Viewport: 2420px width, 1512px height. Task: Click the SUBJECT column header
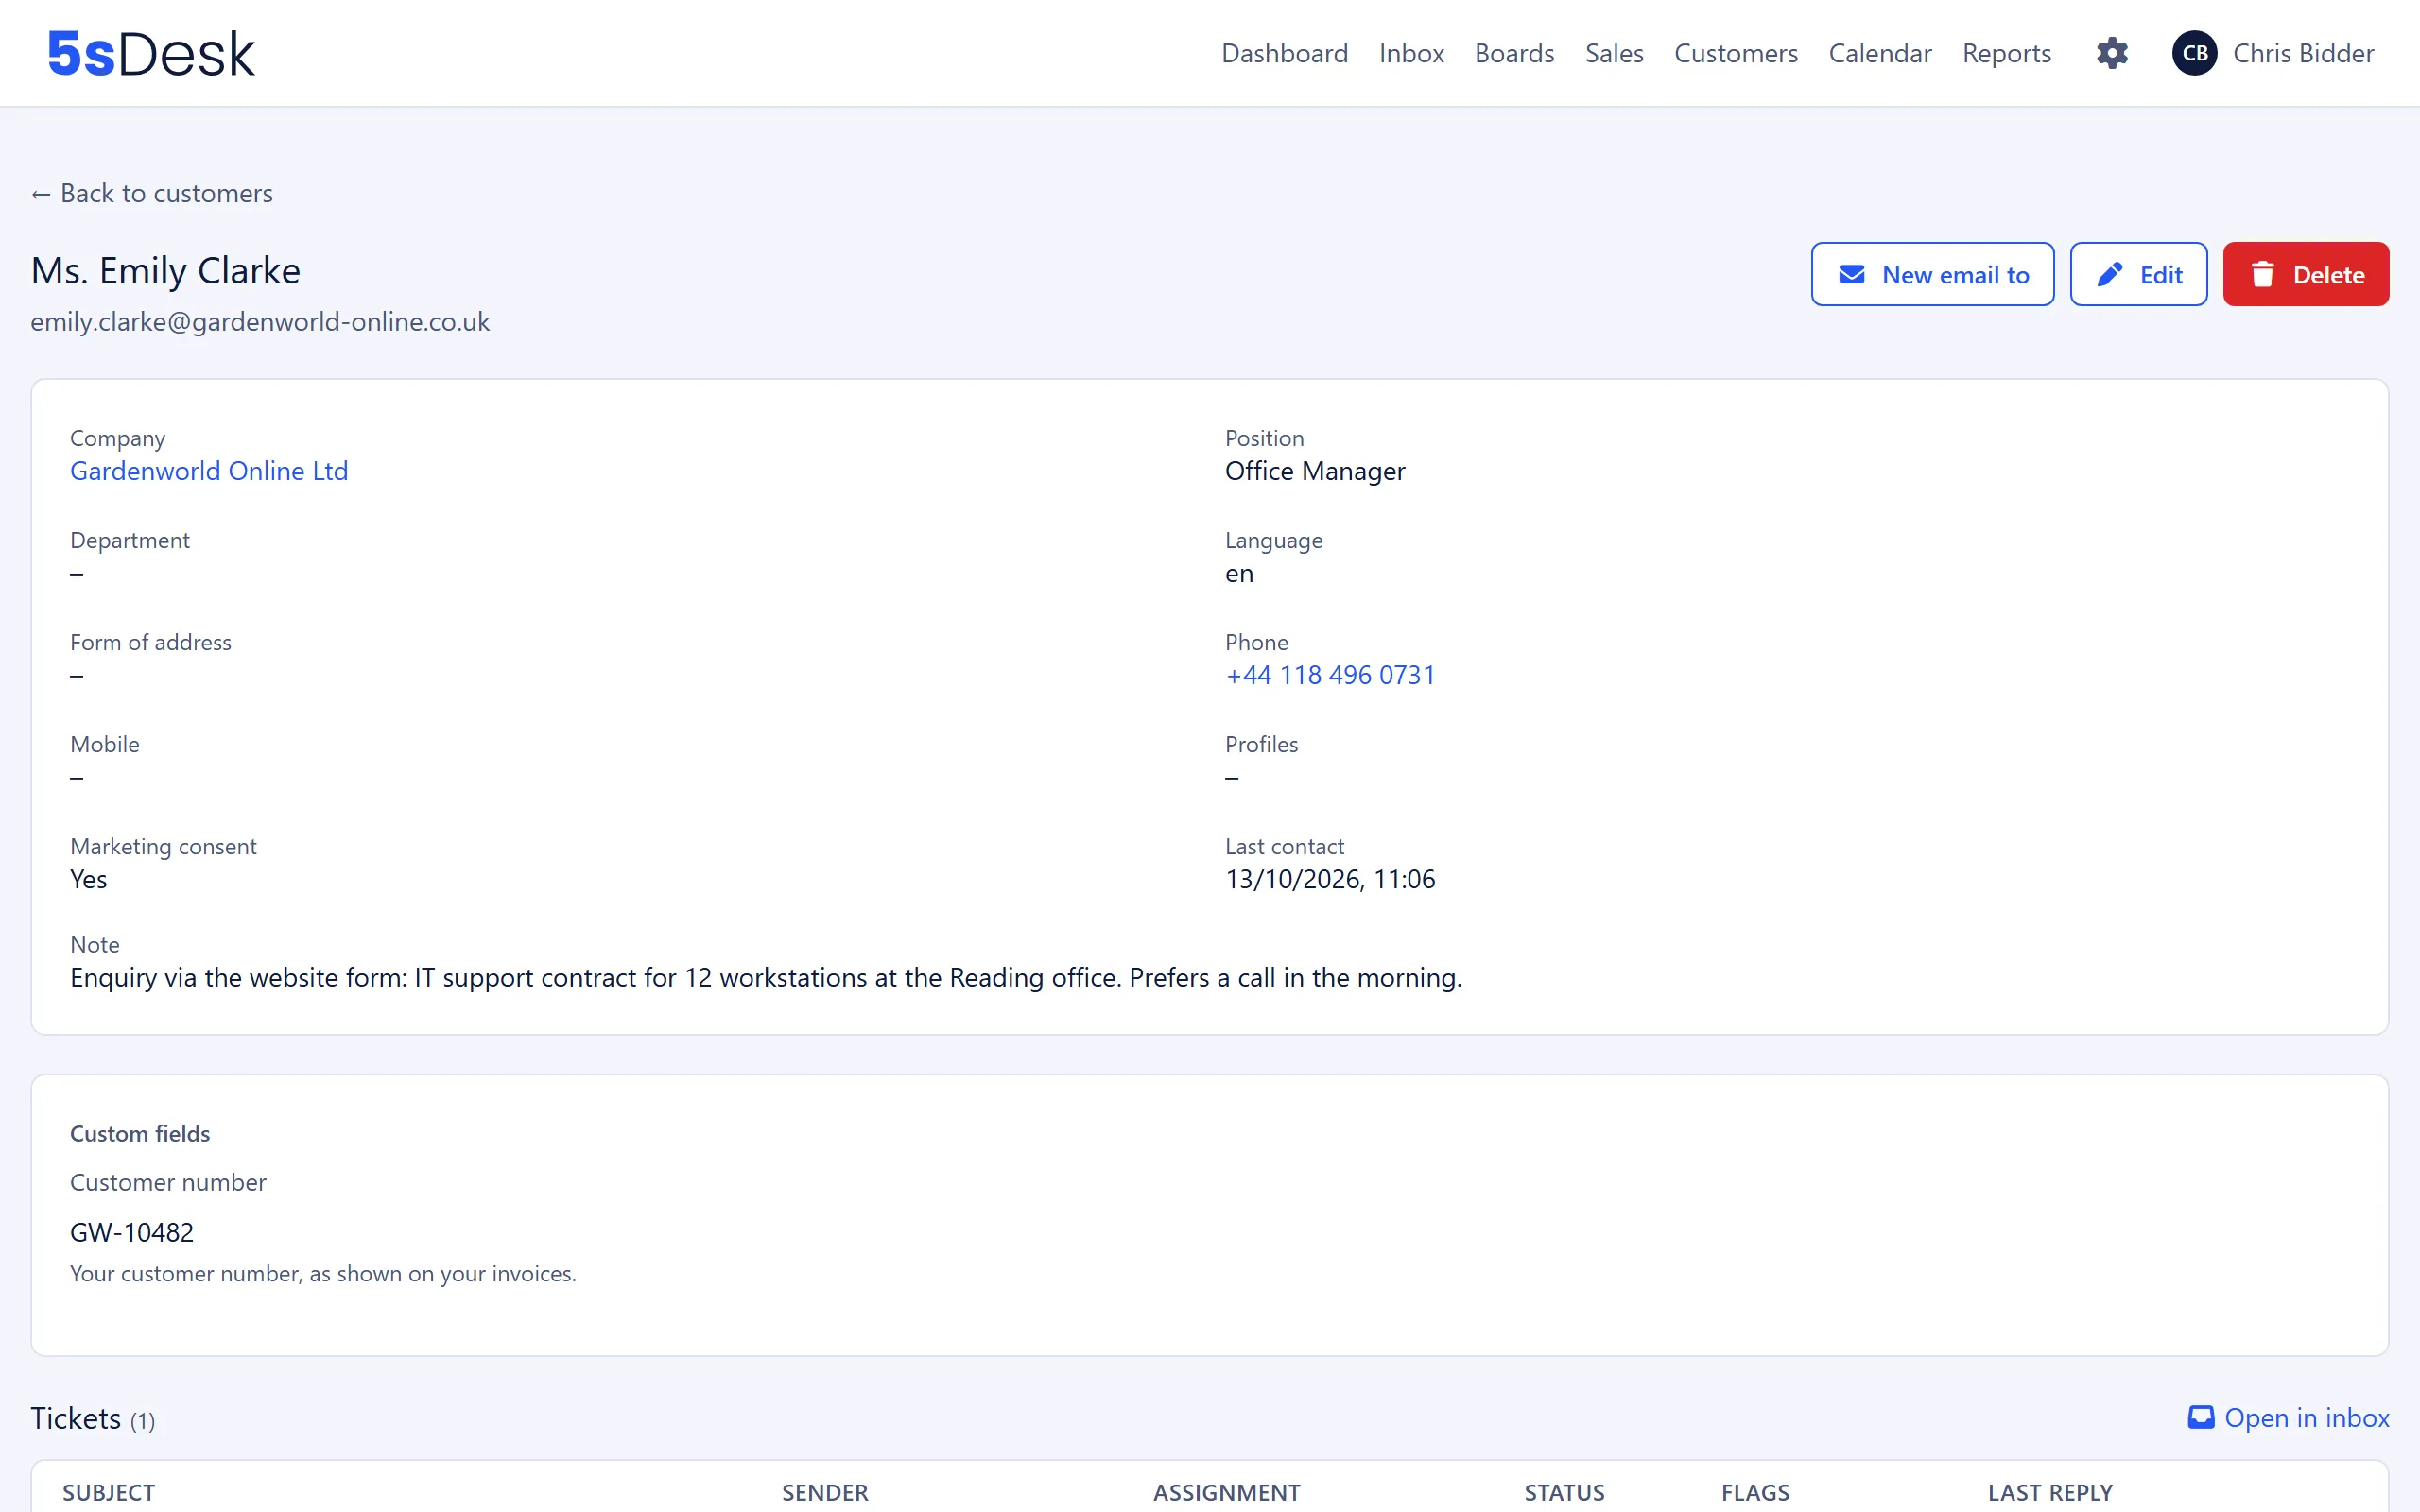[x=109, y=1492]
